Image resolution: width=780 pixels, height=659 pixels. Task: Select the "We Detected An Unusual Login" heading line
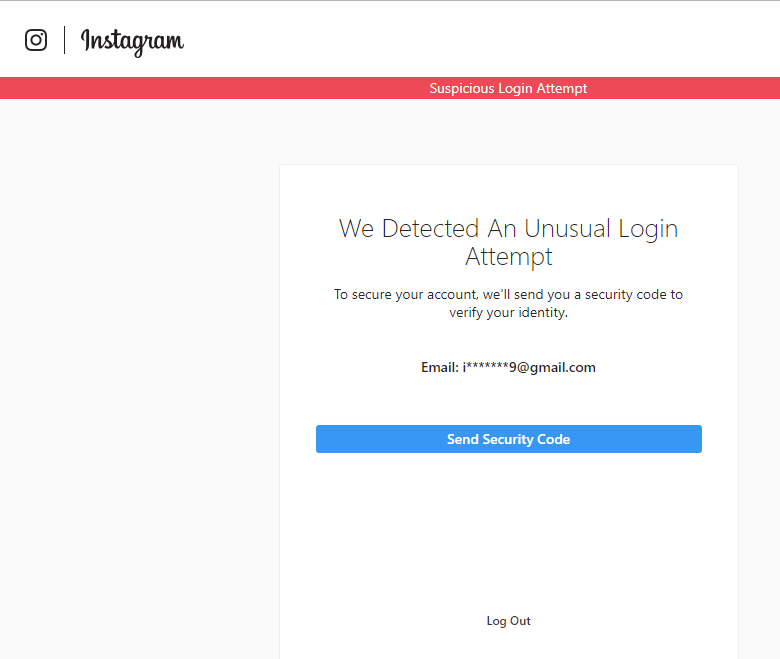[x=508, y=228]
